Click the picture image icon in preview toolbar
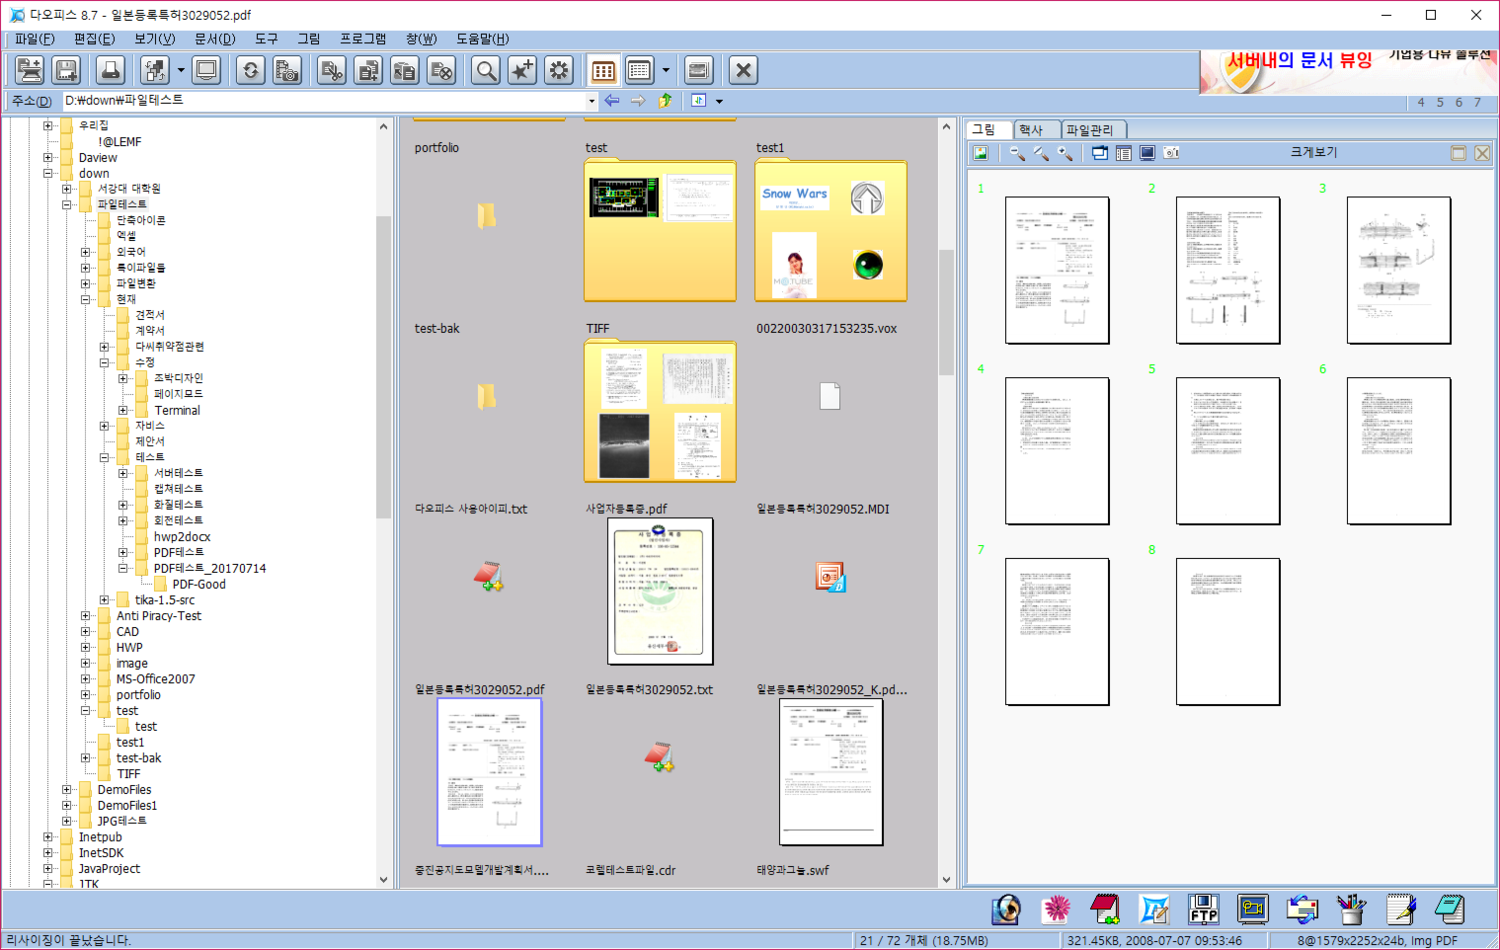 (x=981, y=153)
